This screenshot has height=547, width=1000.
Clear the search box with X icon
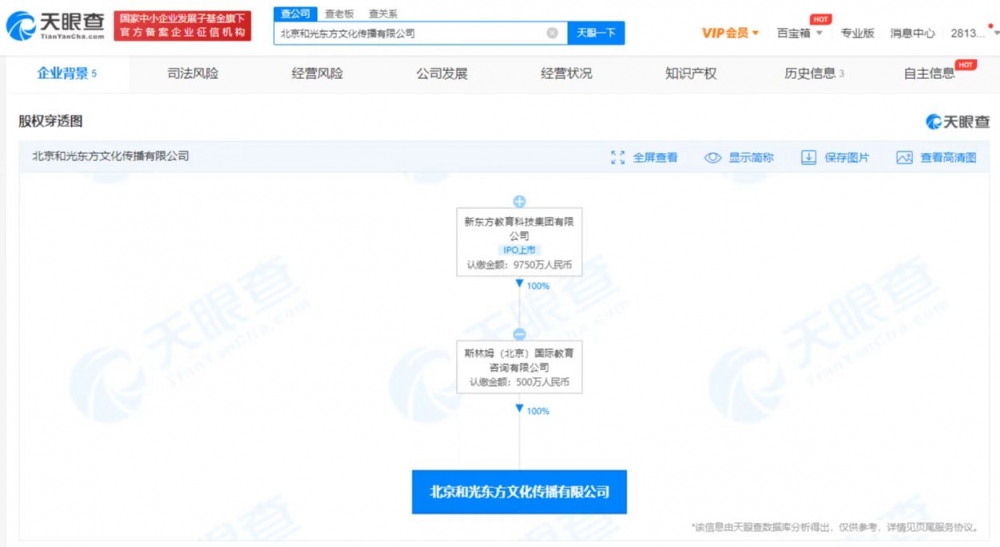click(x=552, y=33)
